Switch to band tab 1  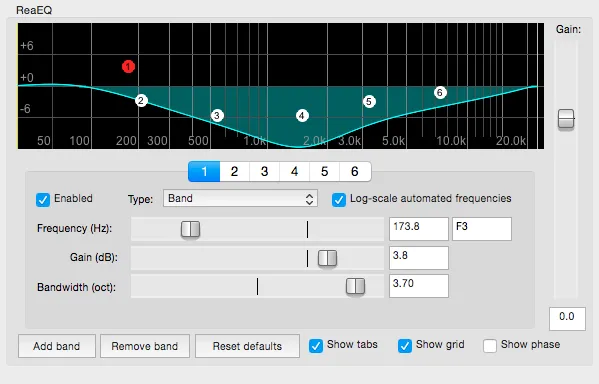204,172
